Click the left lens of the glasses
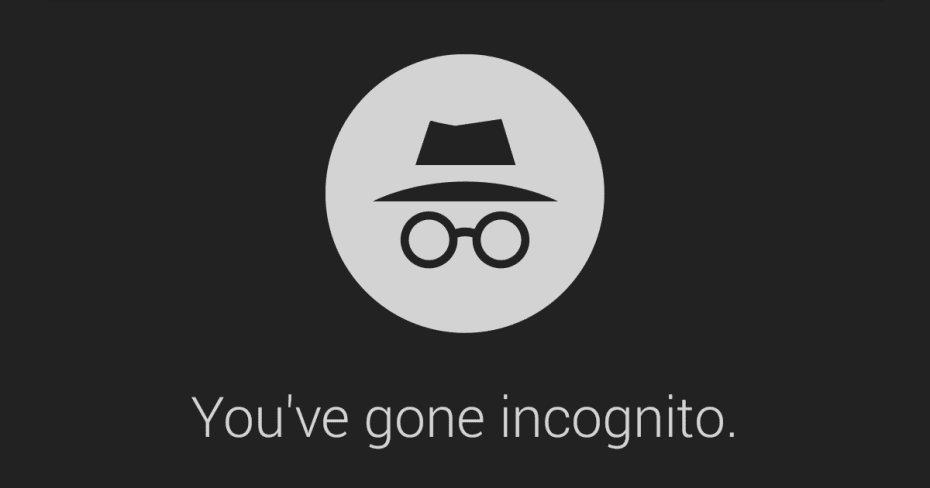The width and height of the screenshot is (930, 488). click(429, 240)
